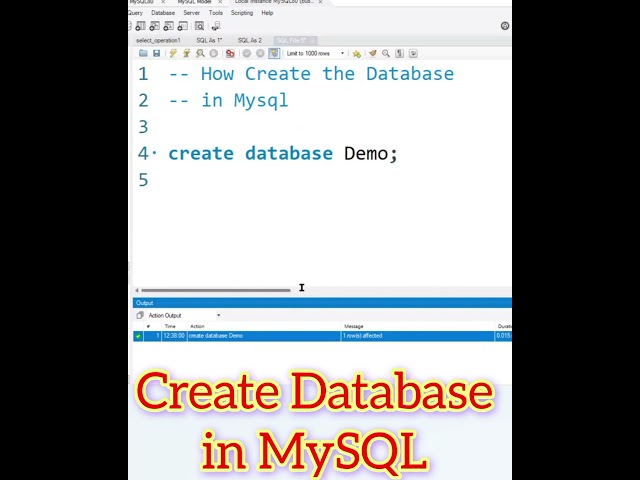Click the reconnect to DBMS icon

coord(216,27)
